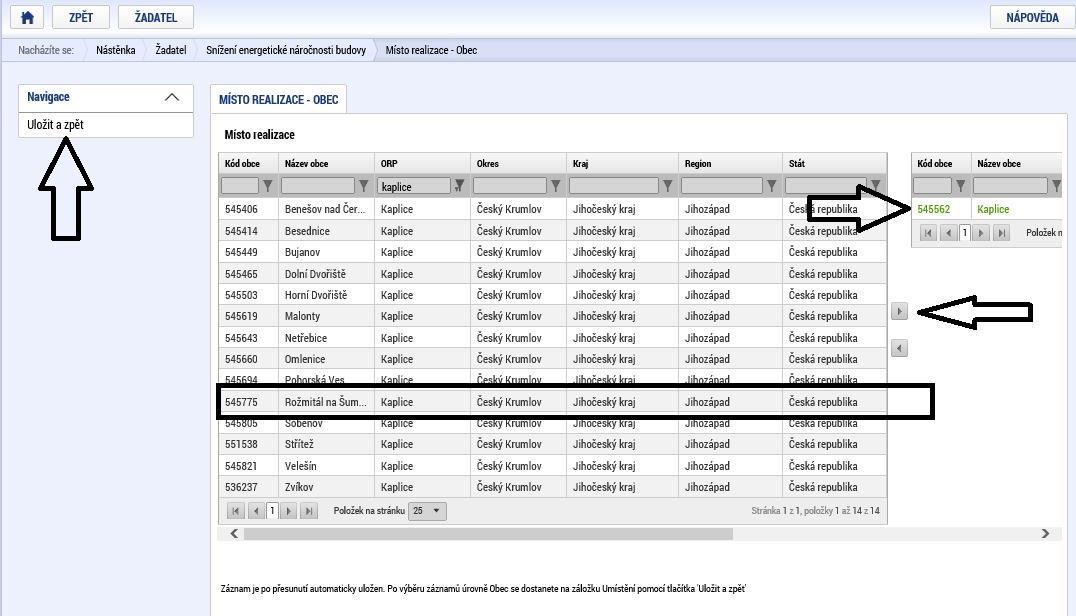Select the Besednice row
Screen dimensions: 1076x616
[553, 231]
